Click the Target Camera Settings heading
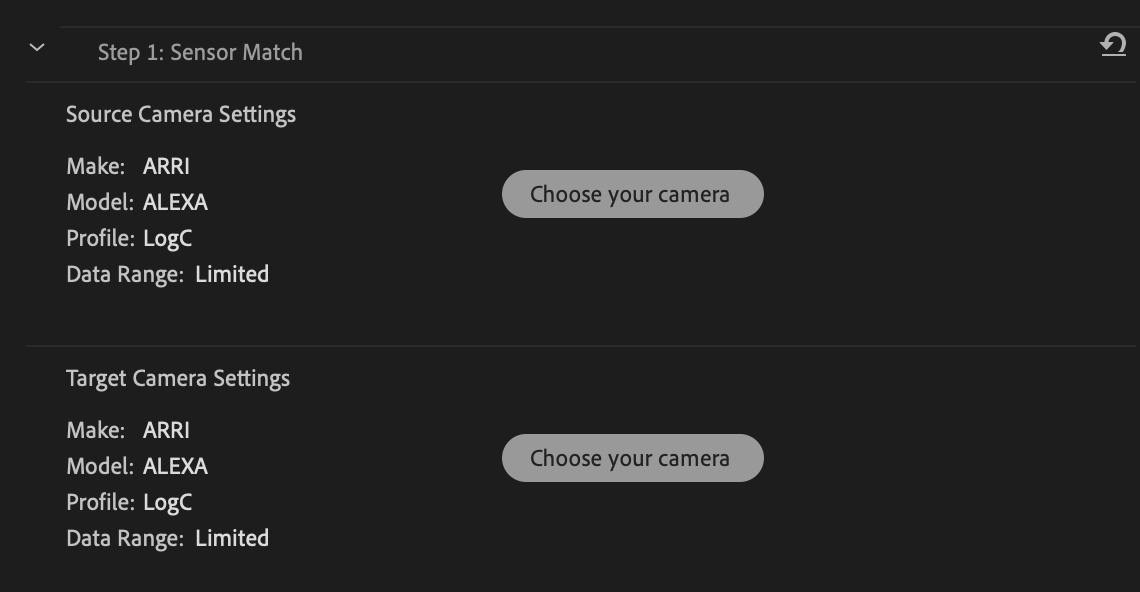Screen dimensions: 1140x592 tap(178, 379)
